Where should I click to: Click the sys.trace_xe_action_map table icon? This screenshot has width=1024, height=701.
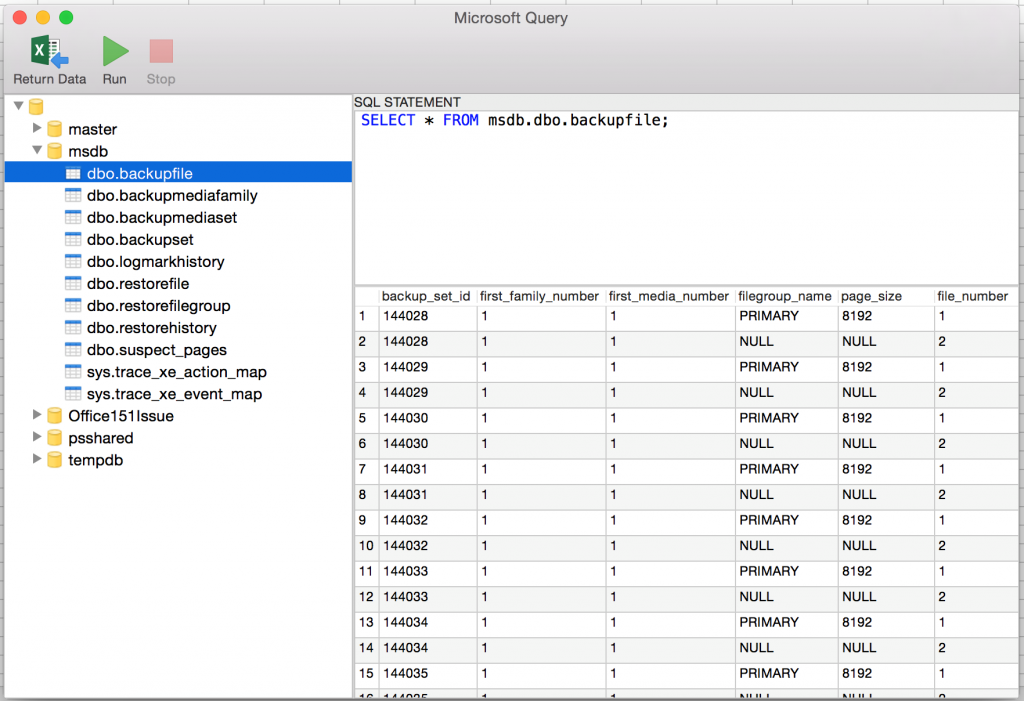(x=73, y=371)
